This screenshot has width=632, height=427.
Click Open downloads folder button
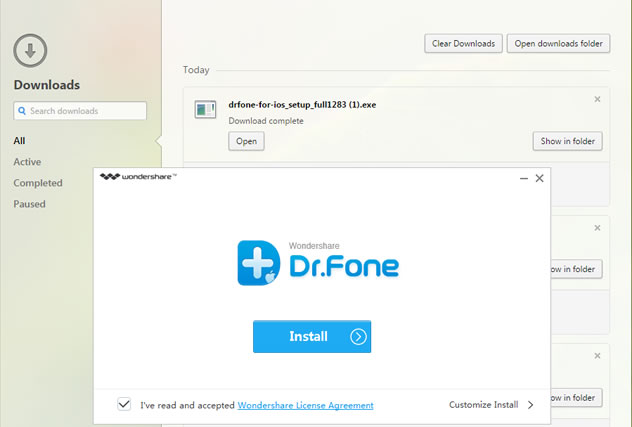[558, 44]
